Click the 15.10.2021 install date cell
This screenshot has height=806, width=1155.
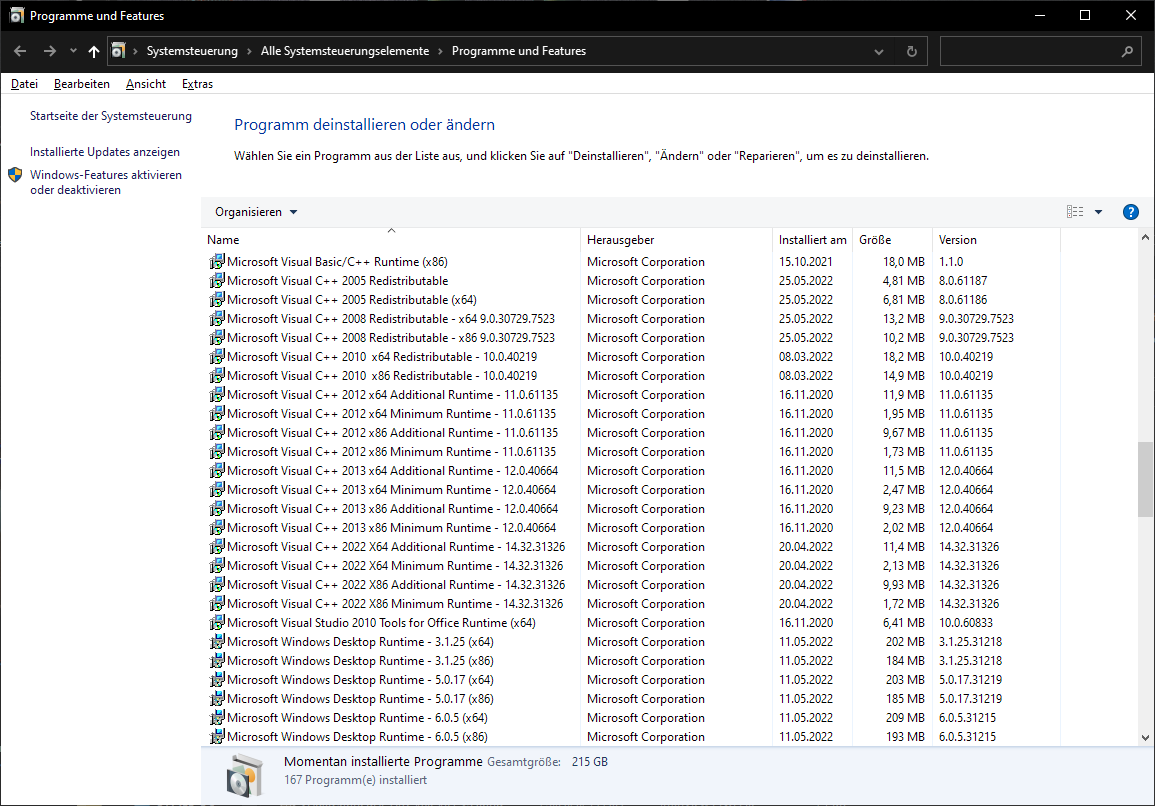806,262
